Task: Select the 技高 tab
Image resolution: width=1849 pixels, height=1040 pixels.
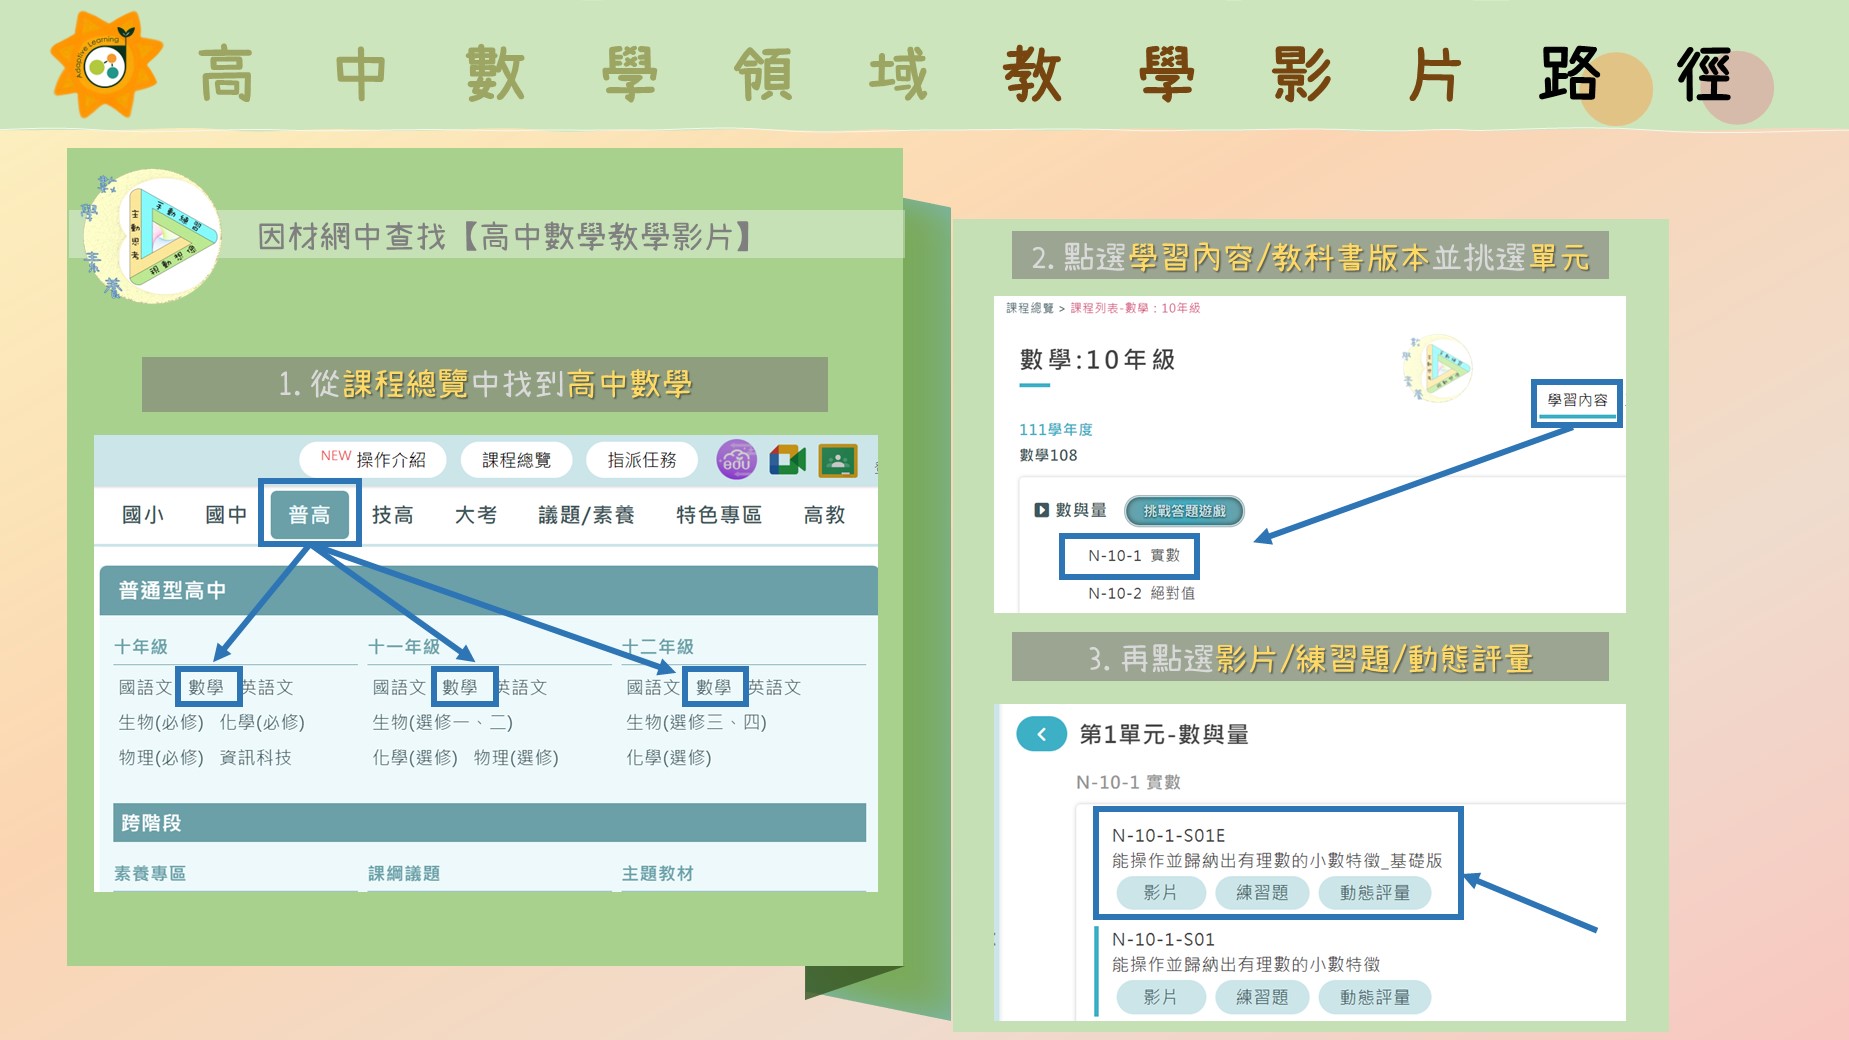Action: [x=393, y=515]
